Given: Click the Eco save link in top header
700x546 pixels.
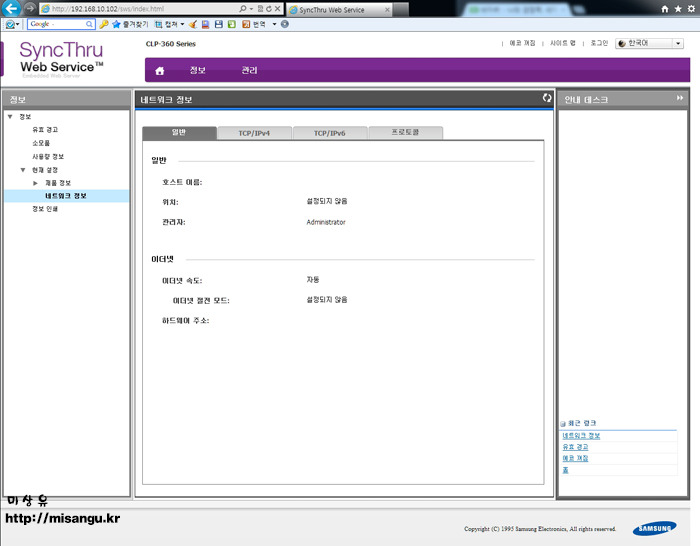Looking at the screenshot, I should click(x=522, y=43).
